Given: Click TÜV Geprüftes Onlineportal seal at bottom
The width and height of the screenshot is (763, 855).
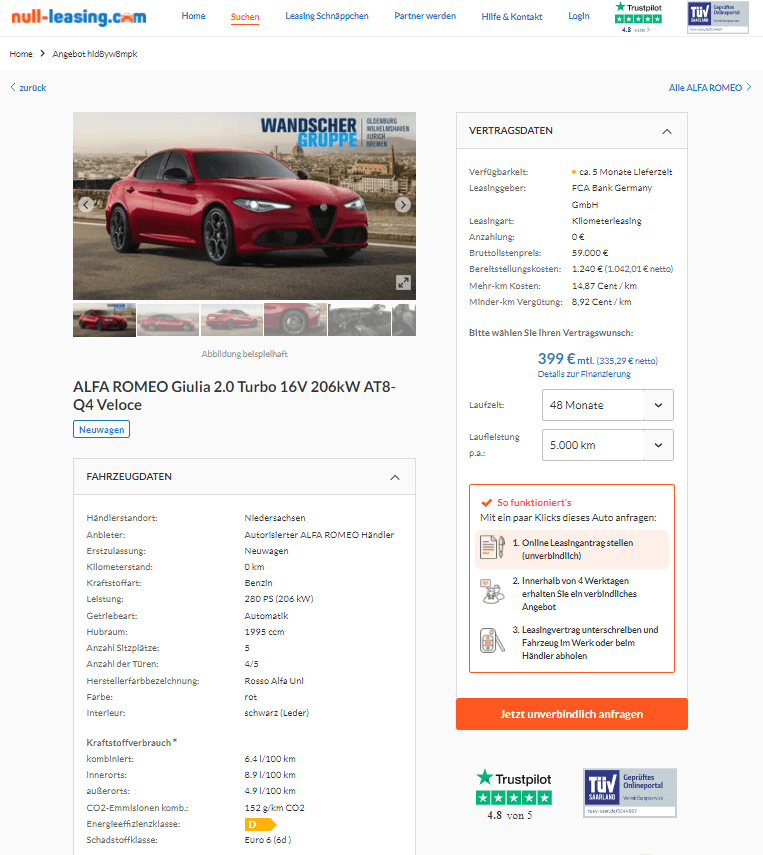Looking at the screenshot, I should 630,793.
